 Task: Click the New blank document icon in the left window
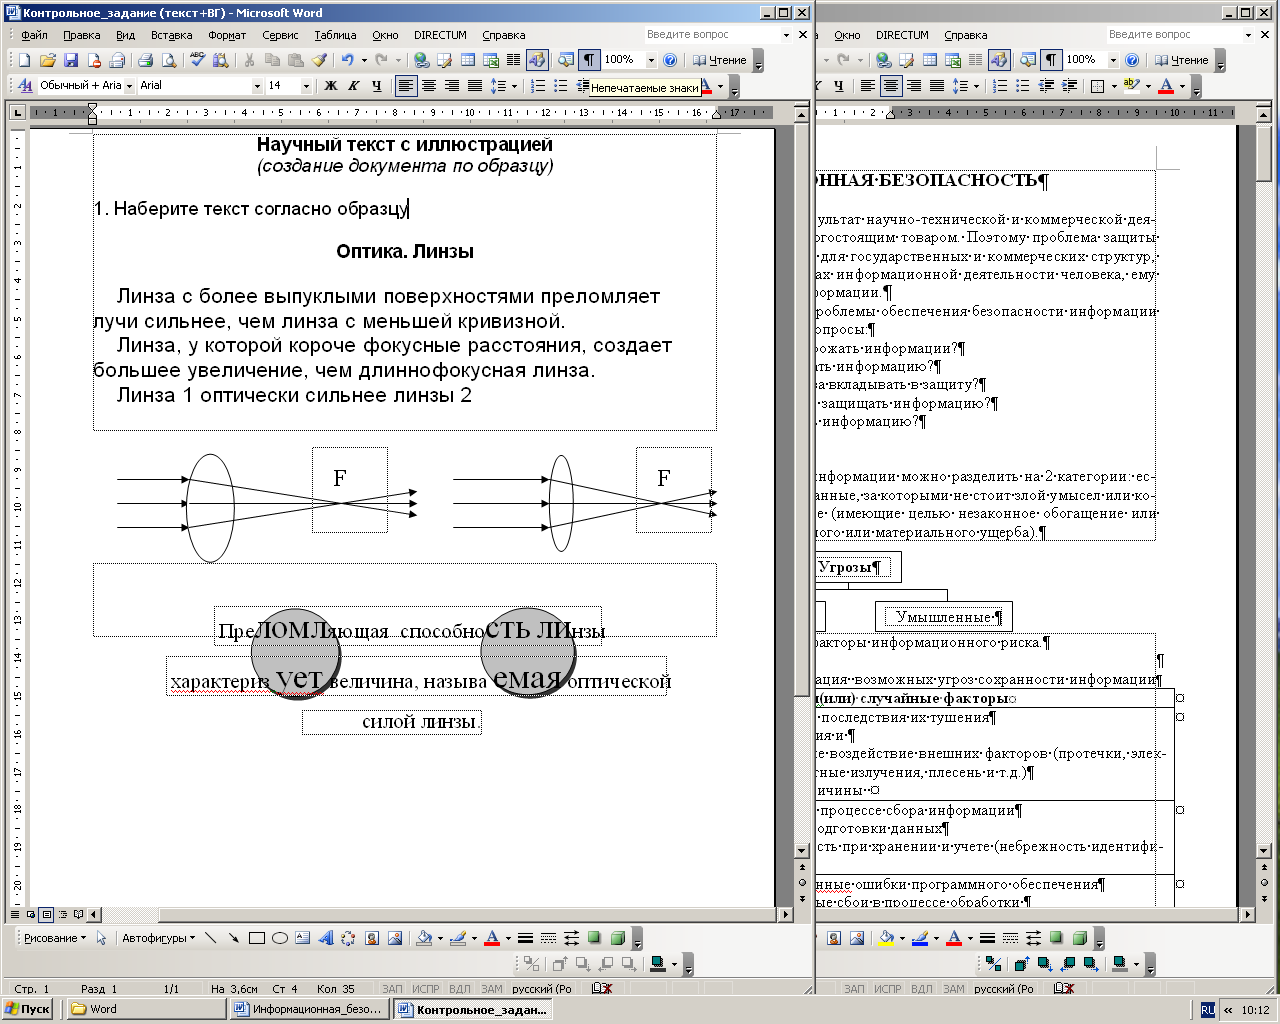25,60
